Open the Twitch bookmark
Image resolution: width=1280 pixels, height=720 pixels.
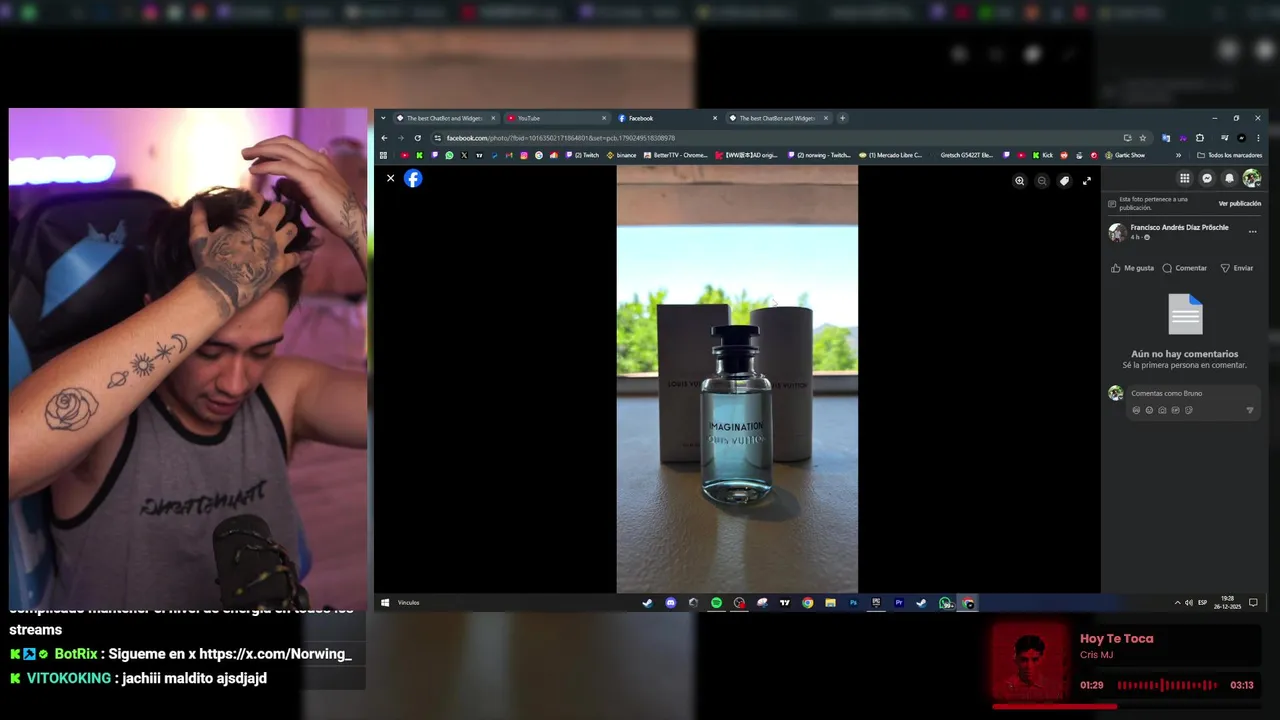(582, 155)
